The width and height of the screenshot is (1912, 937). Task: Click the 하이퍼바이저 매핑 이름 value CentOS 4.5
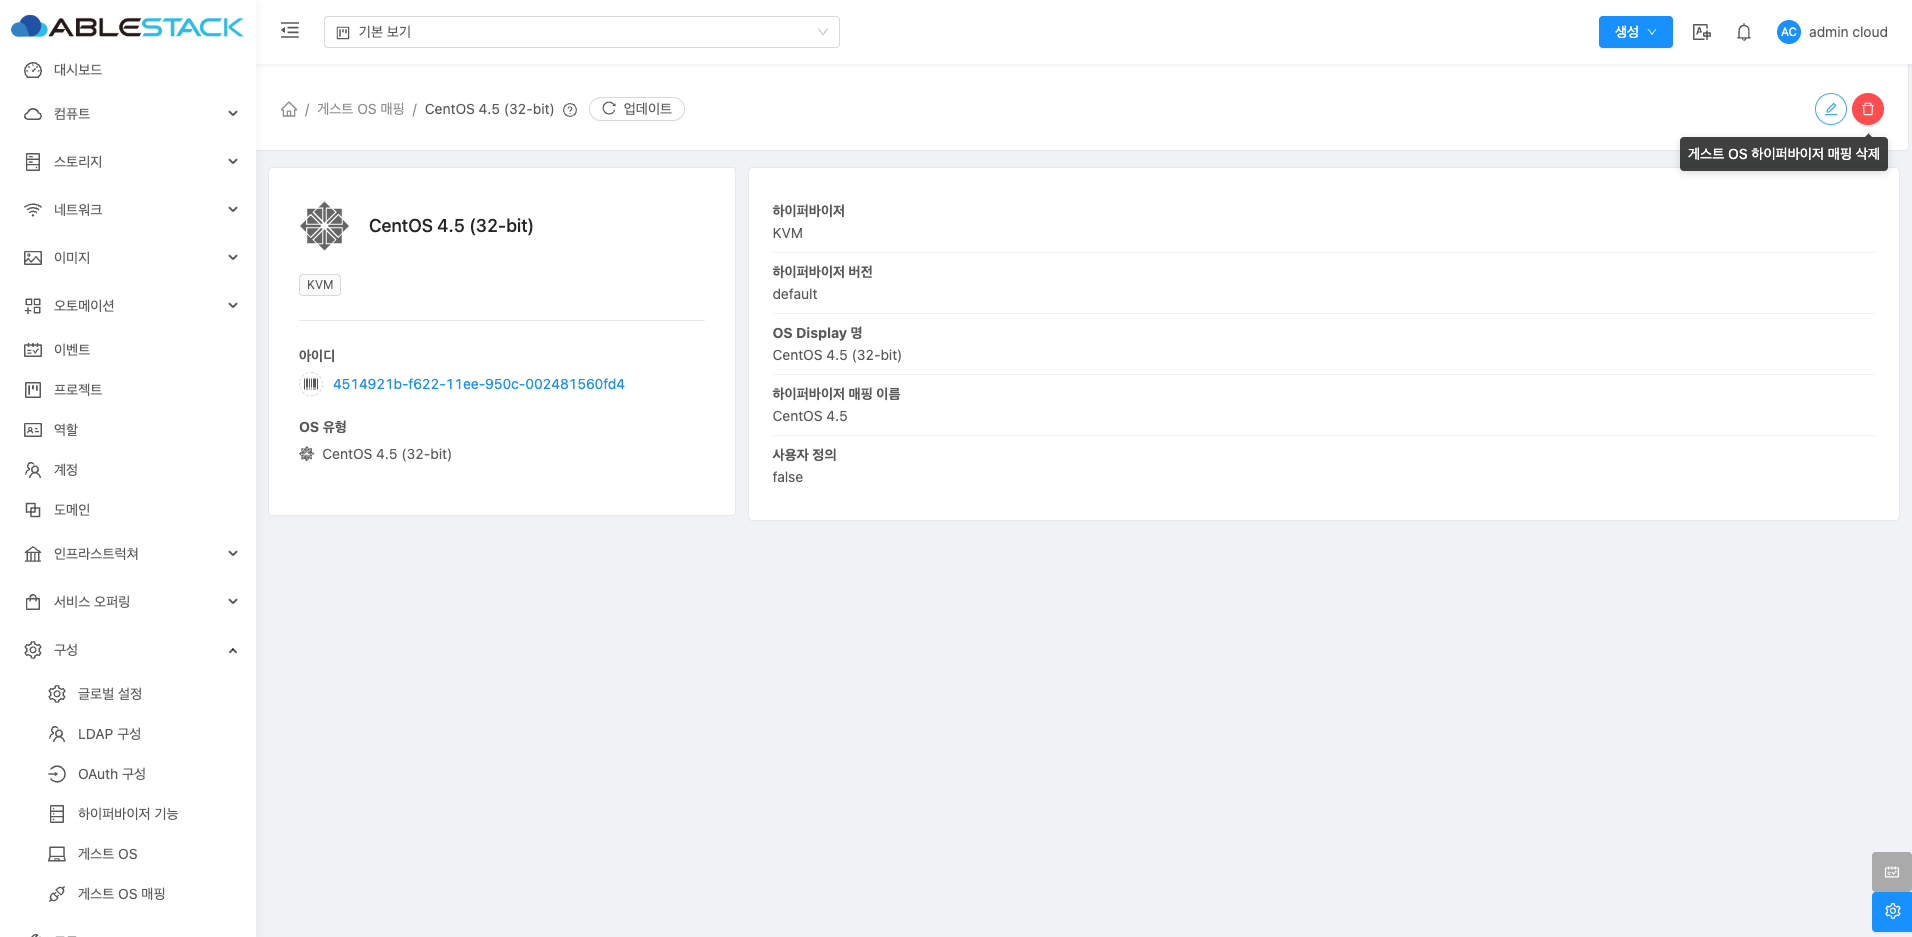(810, 416)
